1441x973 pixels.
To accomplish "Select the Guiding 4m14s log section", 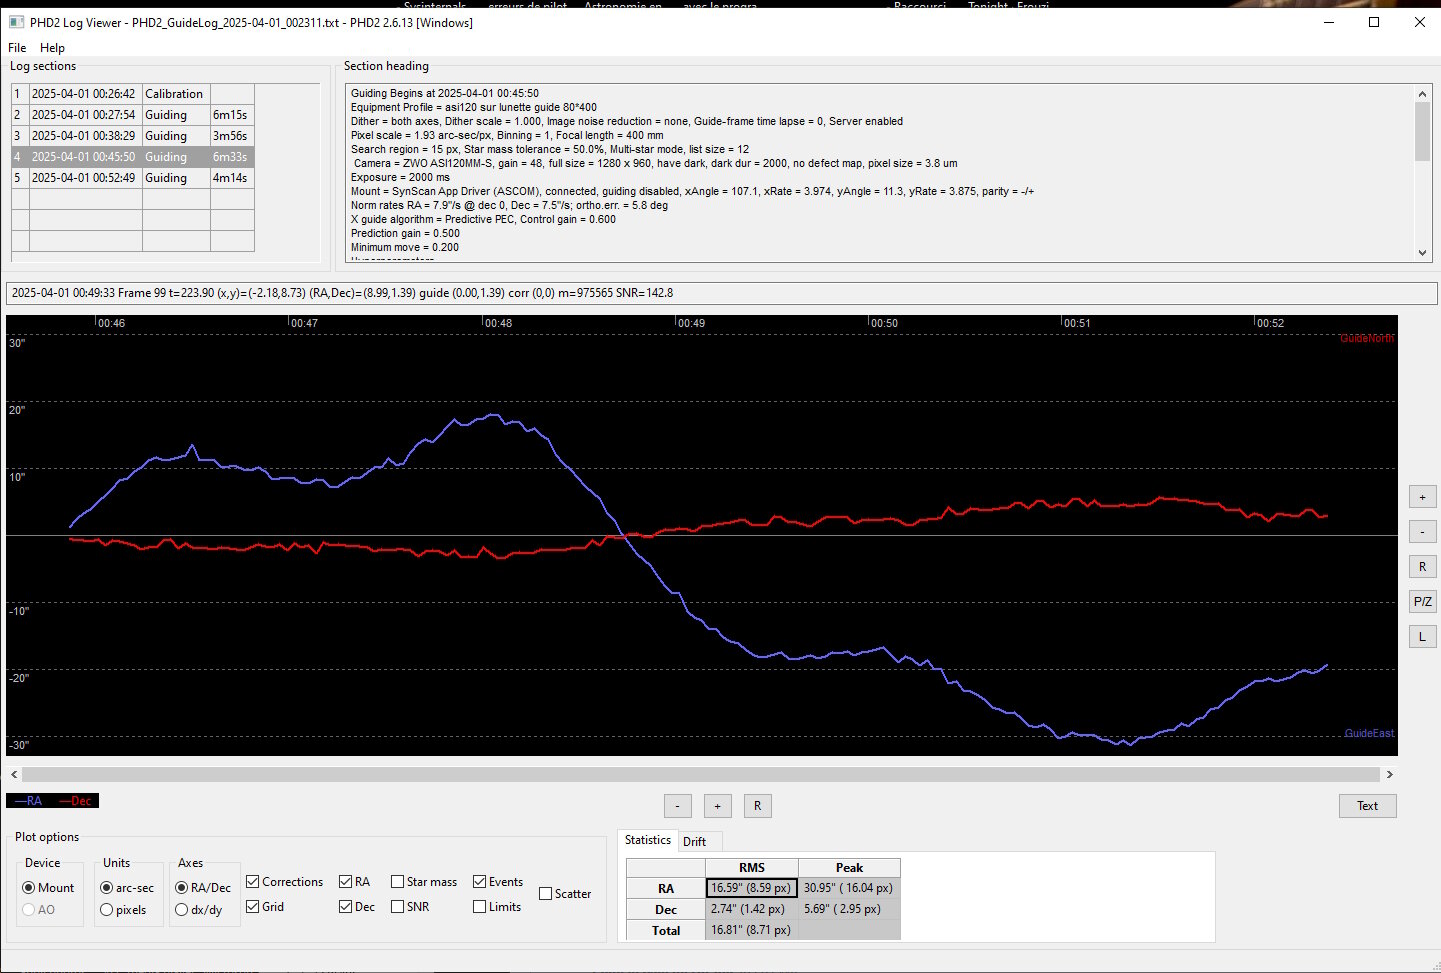I will [133, 178].
